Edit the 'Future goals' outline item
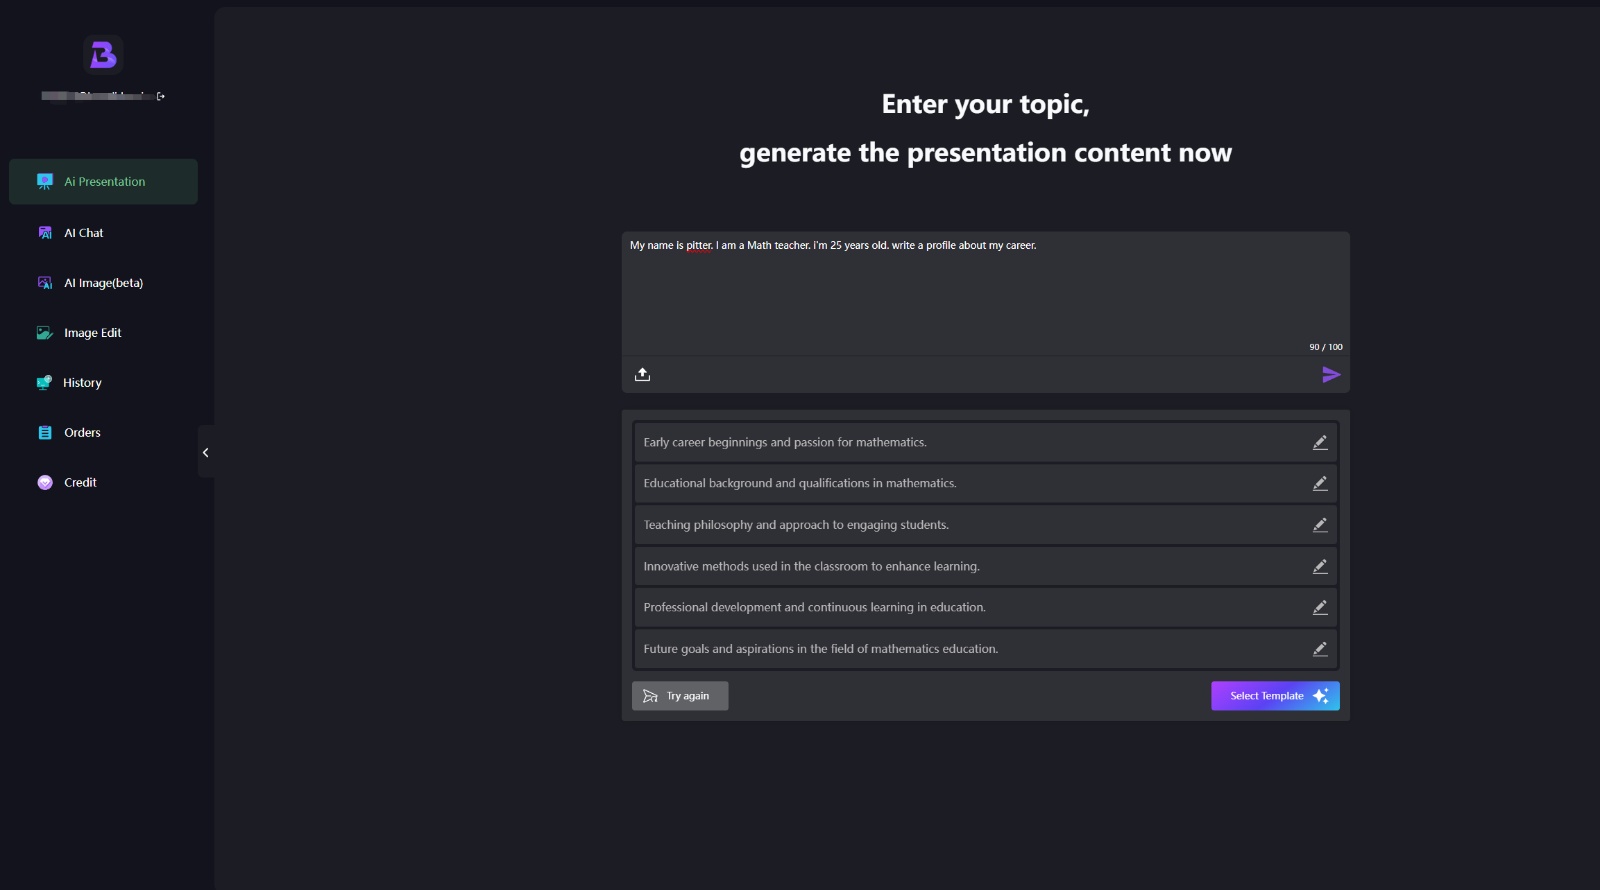This screenshot has width=1600, height=890. (1320, 649)
